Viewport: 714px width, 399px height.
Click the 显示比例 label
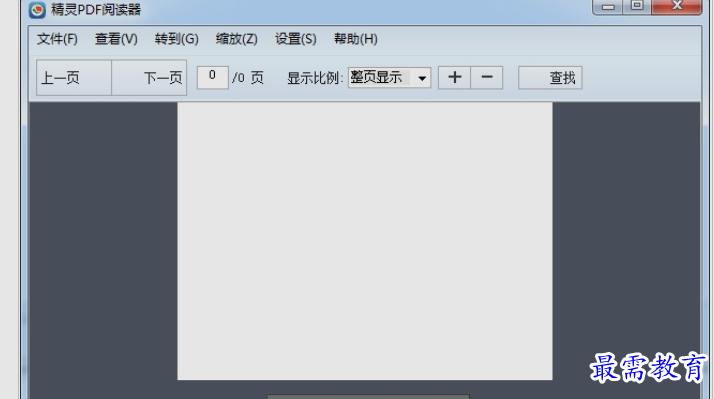[315, 78]
